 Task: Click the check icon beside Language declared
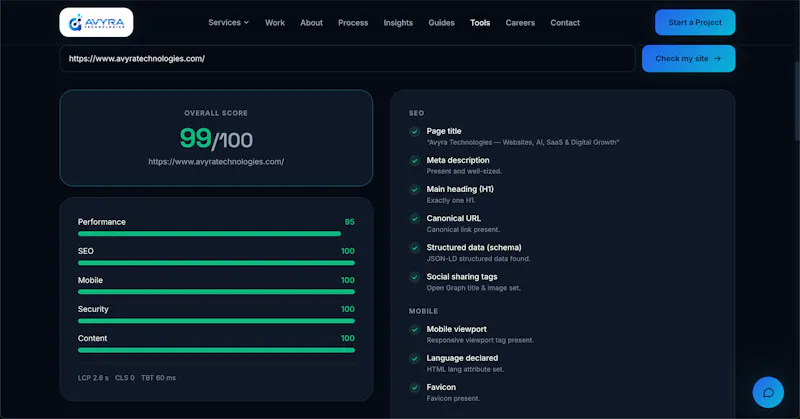[x=415, y=358]
